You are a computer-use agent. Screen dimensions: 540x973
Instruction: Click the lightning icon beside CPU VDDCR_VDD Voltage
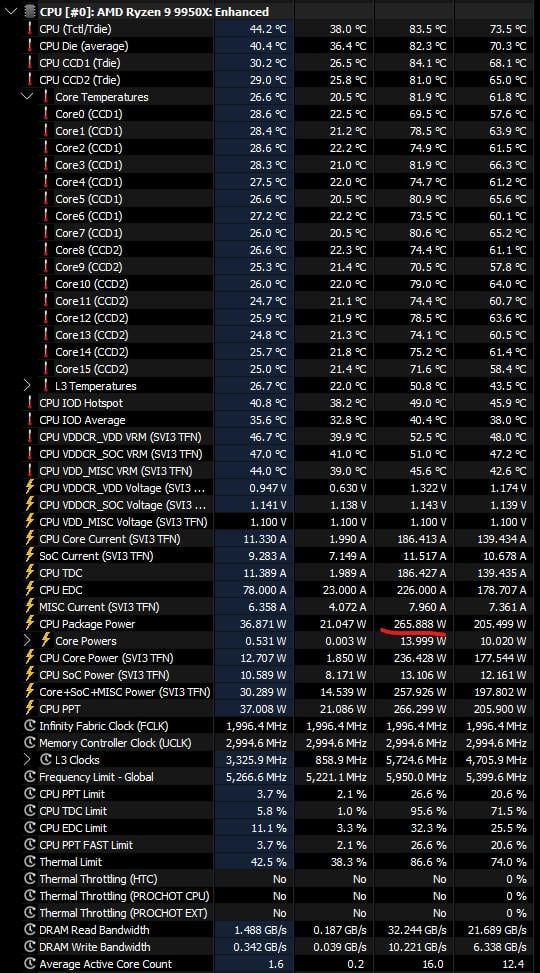tap(29, 488)
